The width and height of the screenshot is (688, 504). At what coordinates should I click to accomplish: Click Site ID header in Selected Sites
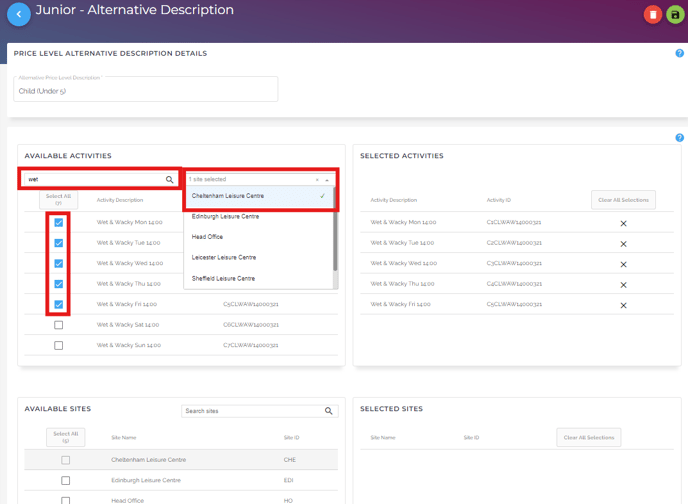pos(471,438)
